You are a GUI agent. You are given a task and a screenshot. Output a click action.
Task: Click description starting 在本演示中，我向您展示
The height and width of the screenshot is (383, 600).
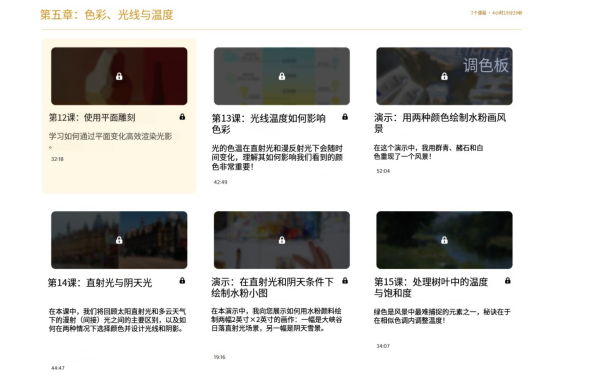(277, 319)
